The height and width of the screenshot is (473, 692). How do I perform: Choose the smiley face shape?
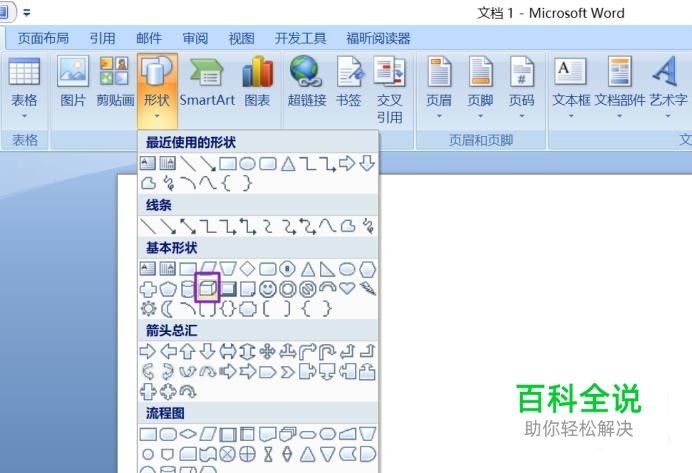pos(267,289)
